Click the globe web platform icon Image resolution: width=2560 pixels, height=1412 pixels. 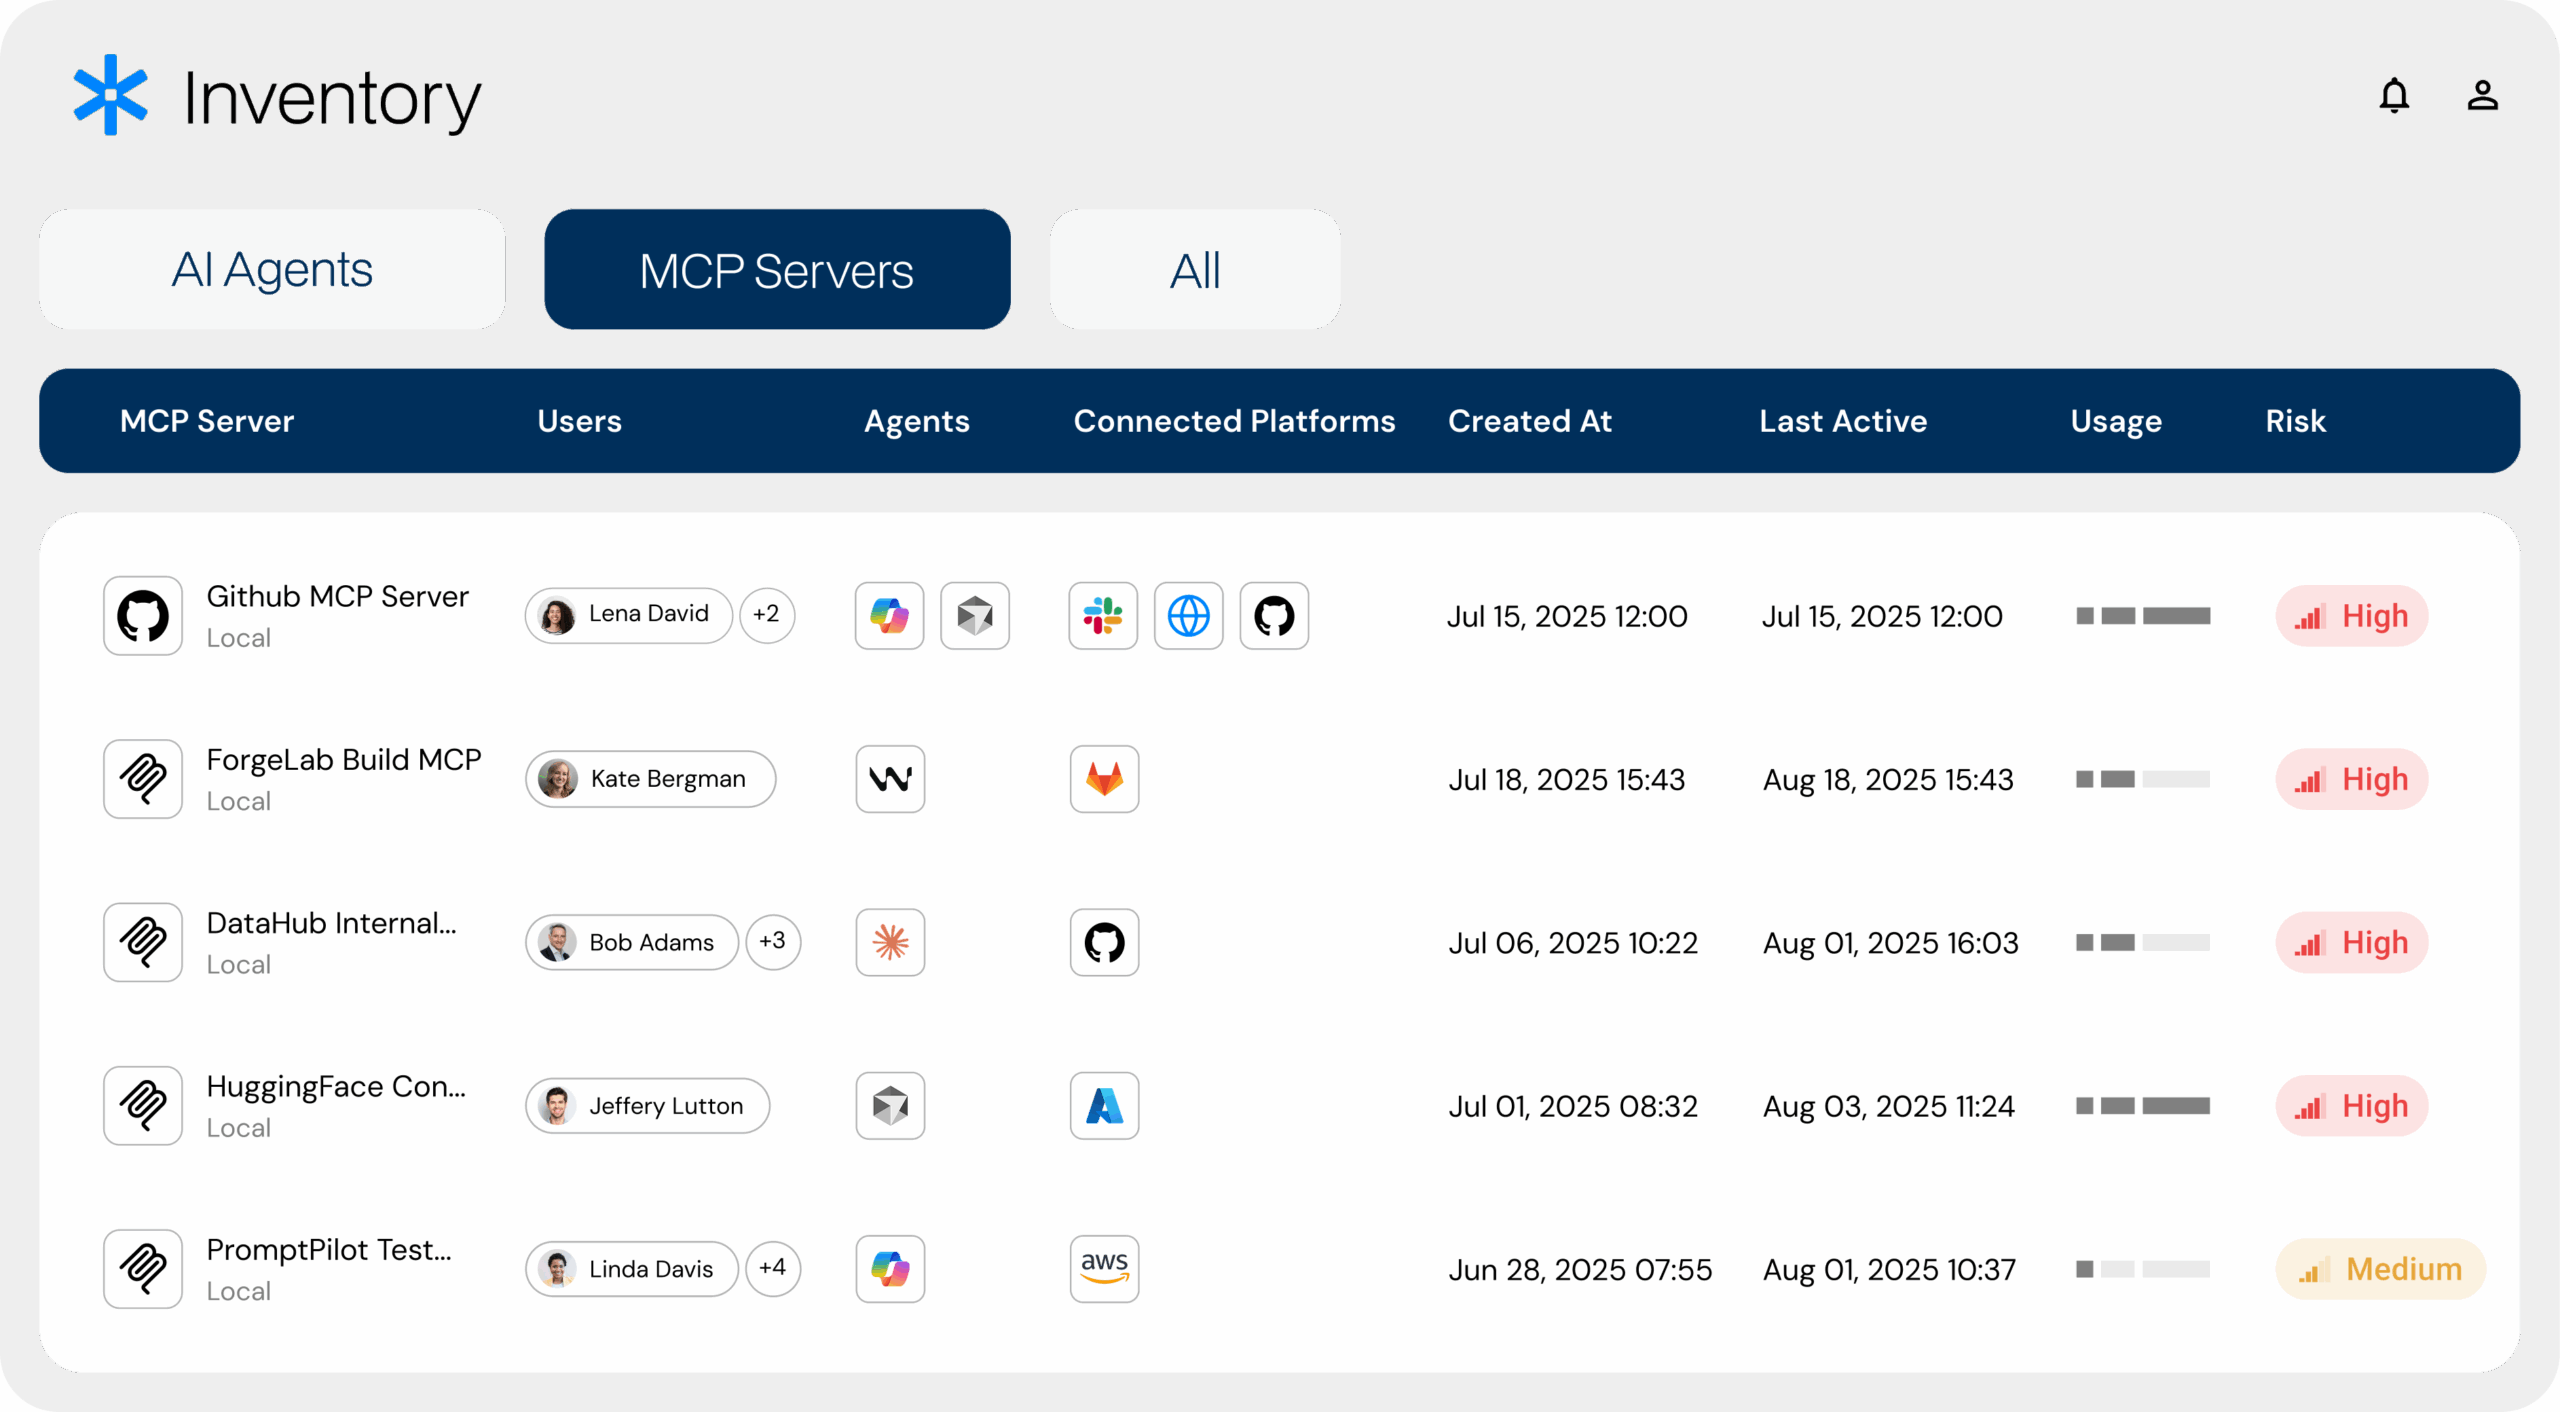(x=1188, y=616)
